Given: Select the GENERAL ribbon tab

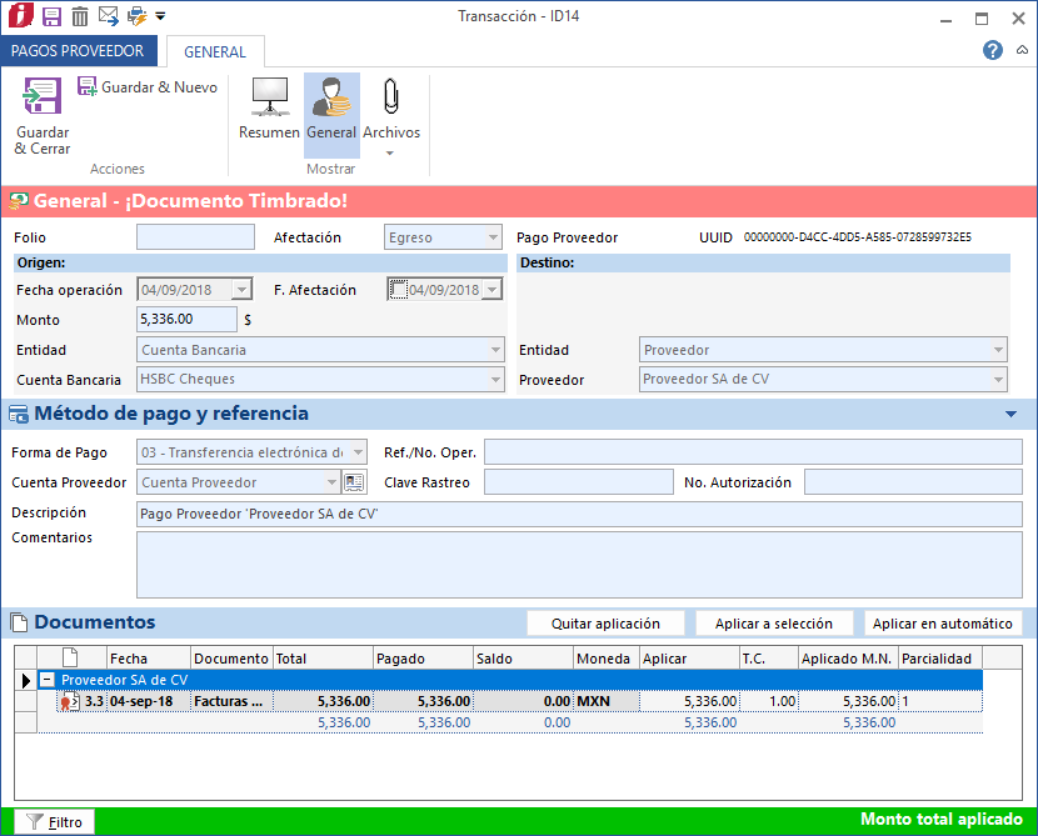Looking at the screenshot, I should 215,52.
